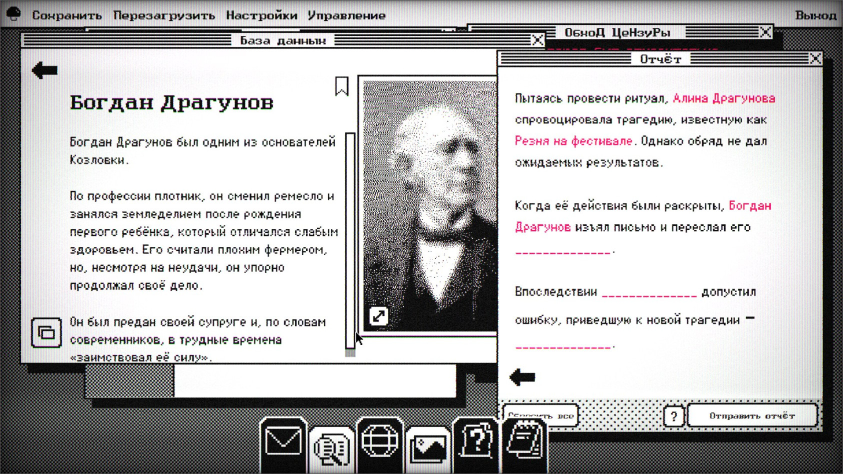This screenshot has width=843, height=474.
Task: Select the last blank field in report
Action: [563, 345]
